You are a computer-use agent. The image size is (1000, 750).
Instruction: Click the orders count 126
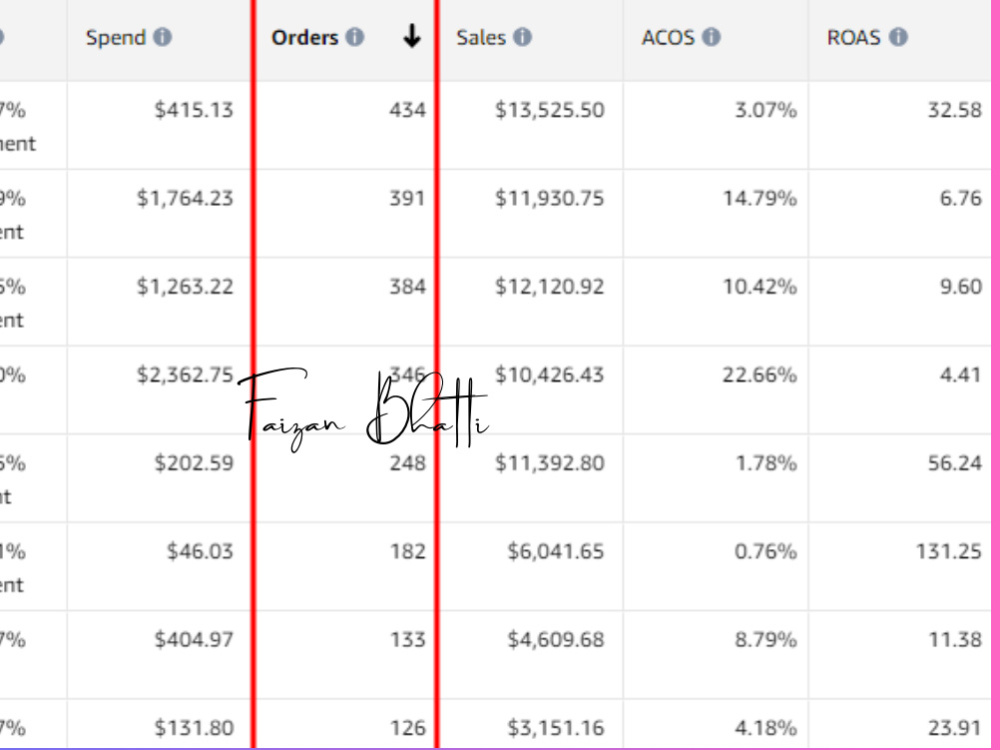pos(408,728)
